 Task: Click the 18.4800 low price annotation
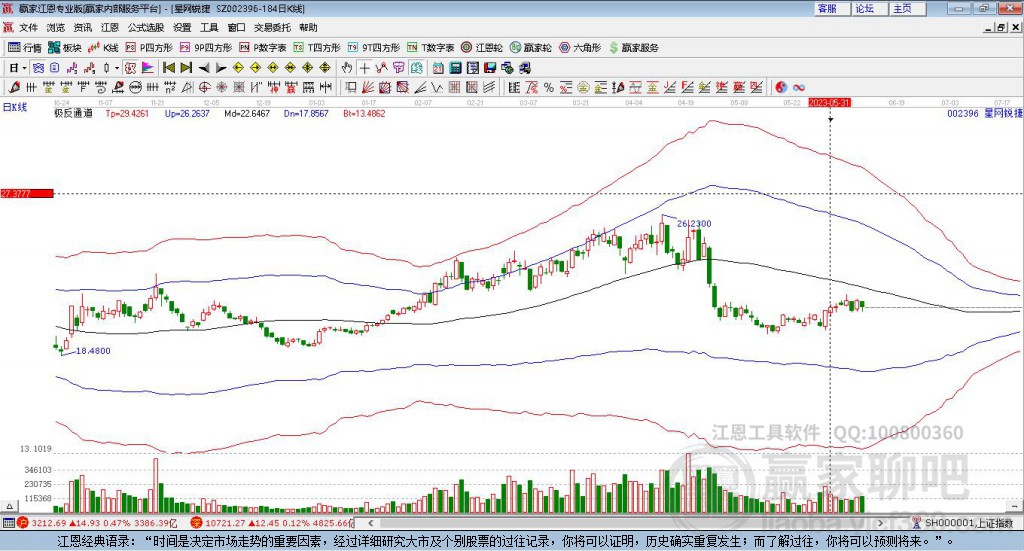pyautogui.click(x=93, y=351)
